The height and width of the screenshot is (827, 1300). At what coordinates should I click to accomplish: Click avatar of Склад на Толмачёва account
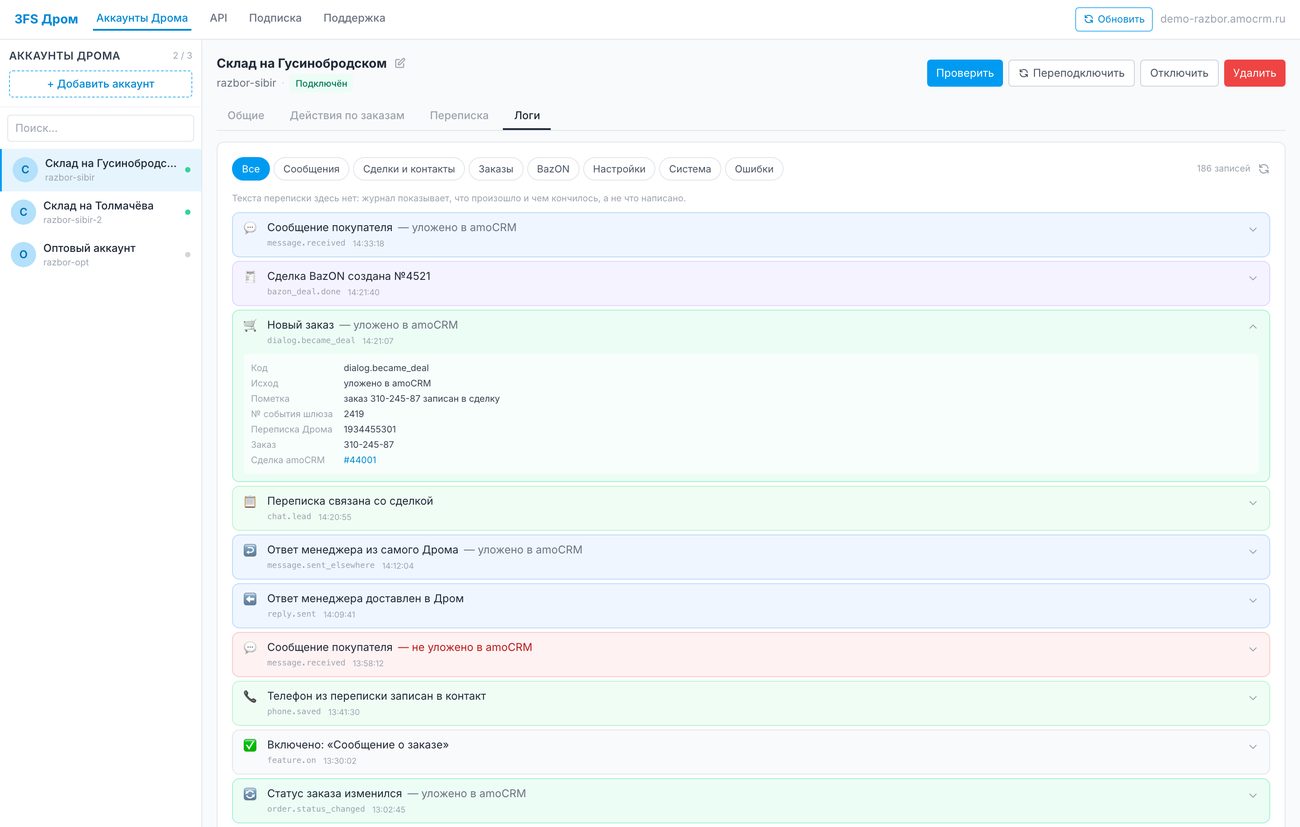tap(24, 212)
